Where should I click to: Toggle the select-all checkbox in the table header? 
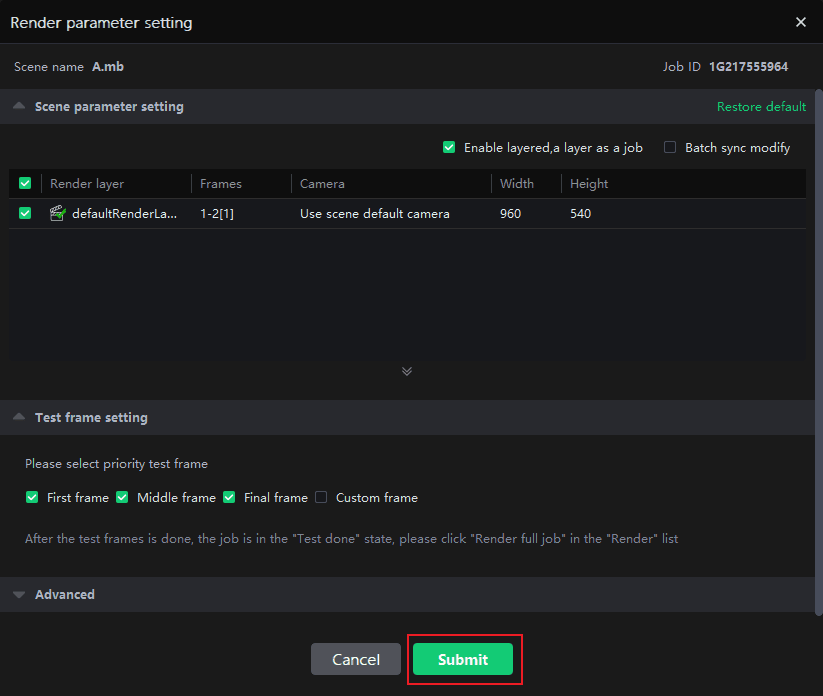tap(25, 184)
